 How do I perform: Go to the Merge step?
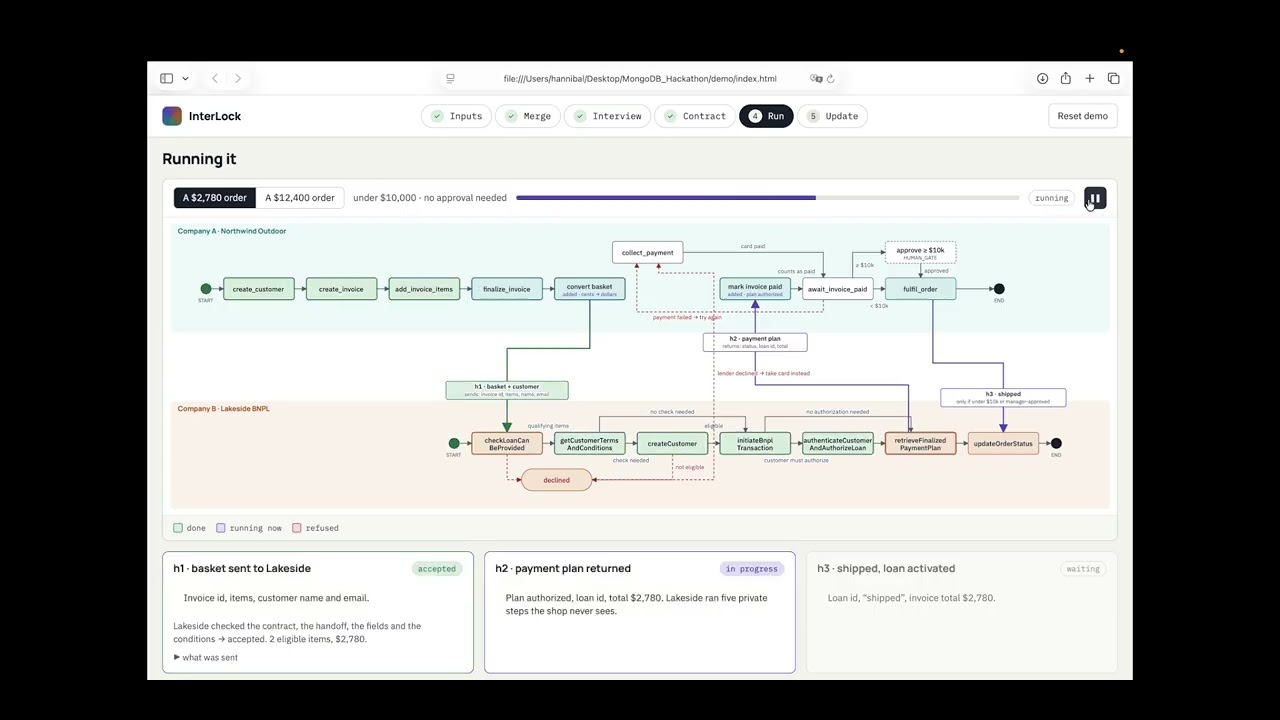click(x=529, y=116)
